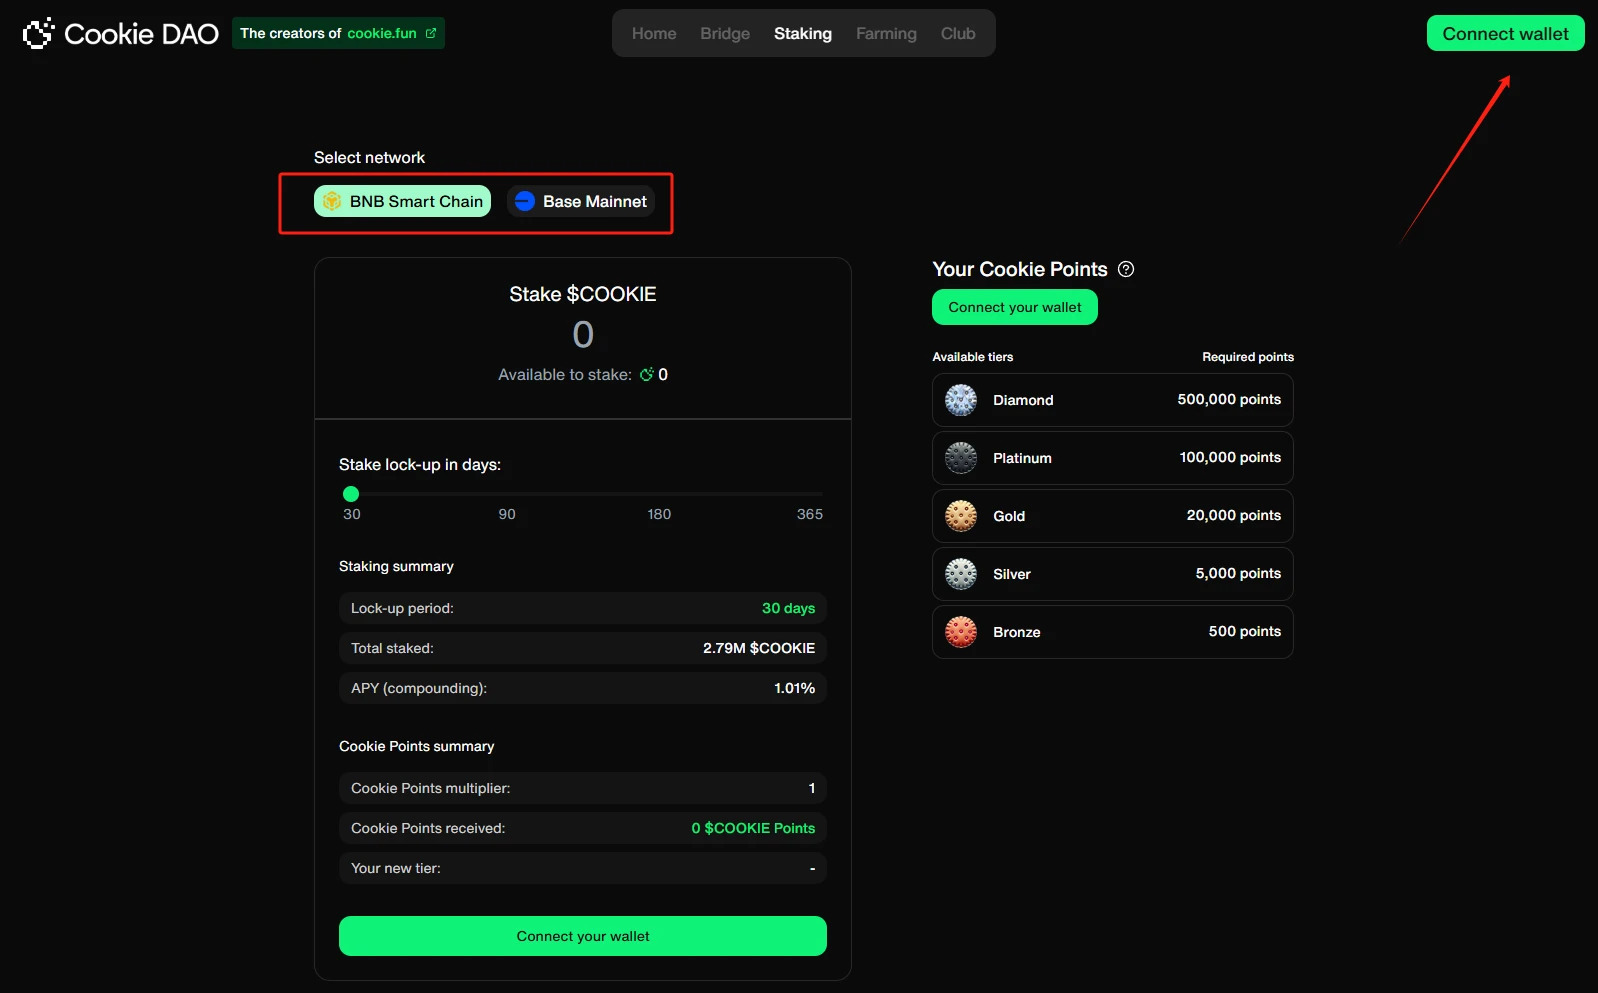Viewport: 1598px width, 993px height.
Task: Set lock-up slider to 180 days
Action: (659, 494)
